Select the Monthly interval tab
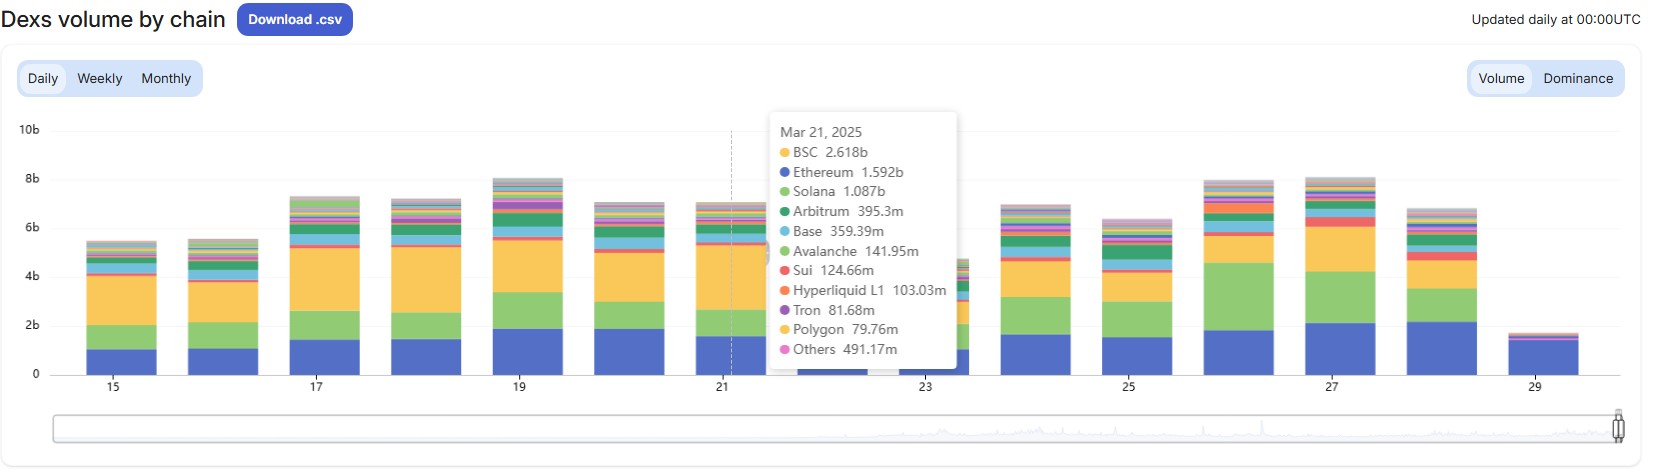 pyautogui.click(x=166, y=79)
